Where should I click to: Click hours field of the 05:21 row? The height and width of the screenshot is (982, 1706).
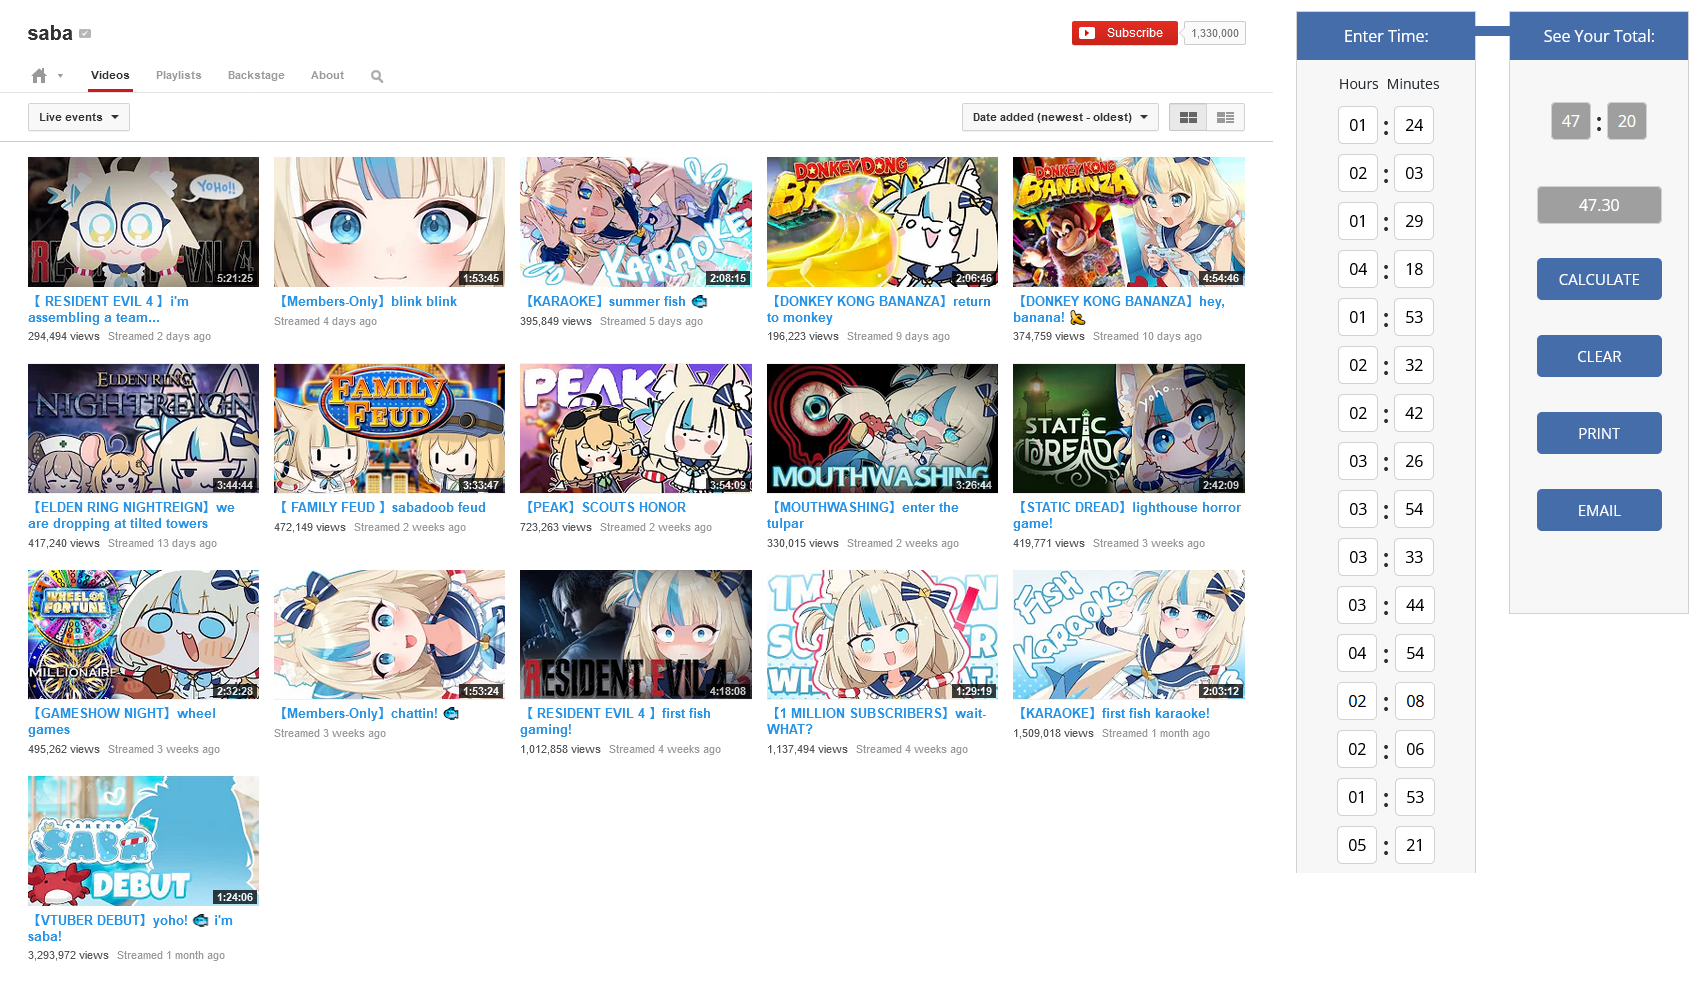pyautogui.click(x=1357, y=845)
